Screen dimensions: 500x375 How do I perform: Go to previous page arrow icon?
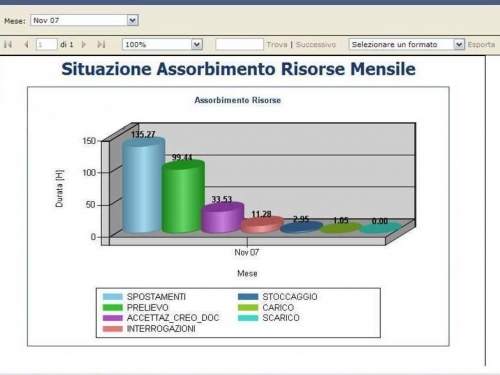[26, 44]
